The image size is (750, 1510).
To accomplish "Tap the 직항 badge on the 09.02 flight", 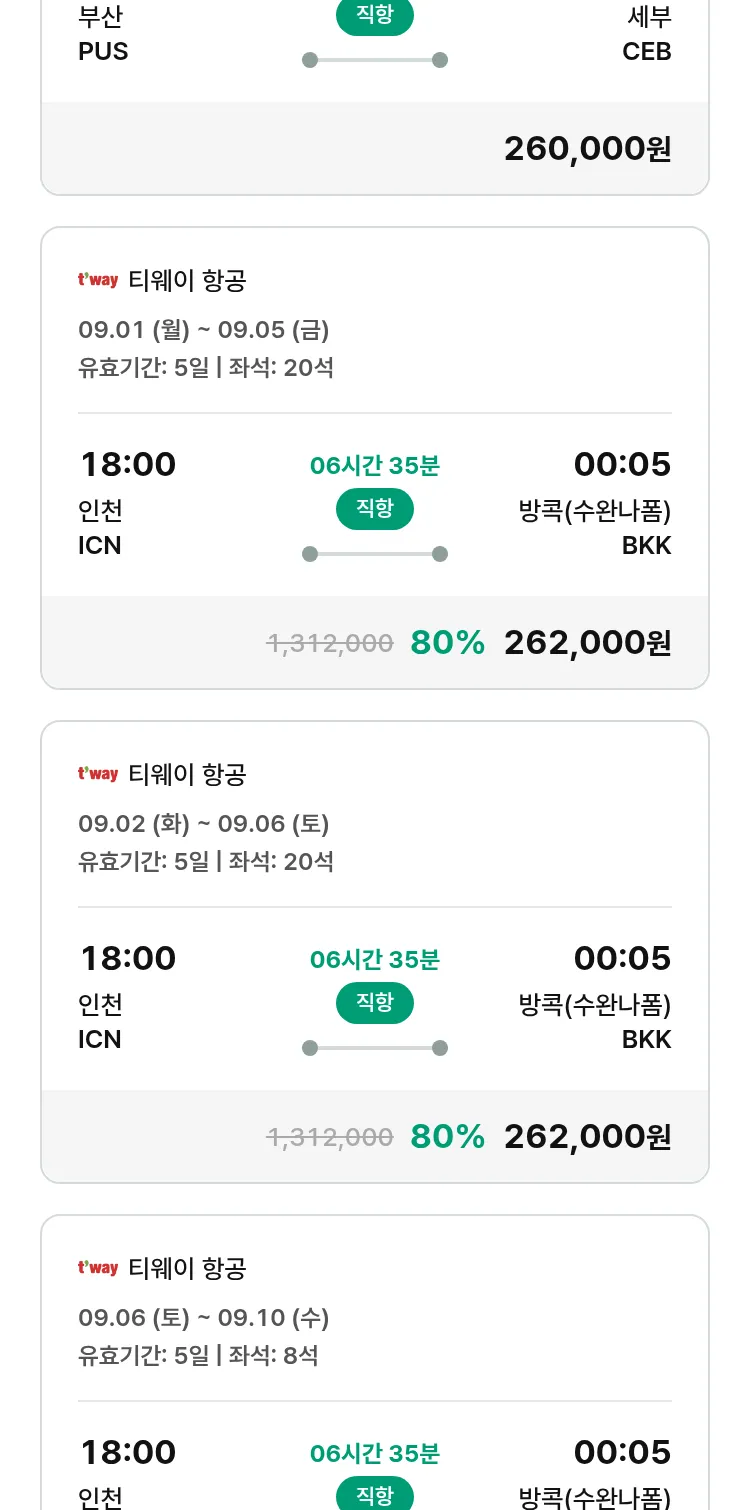I will (x=375, y=1003).
